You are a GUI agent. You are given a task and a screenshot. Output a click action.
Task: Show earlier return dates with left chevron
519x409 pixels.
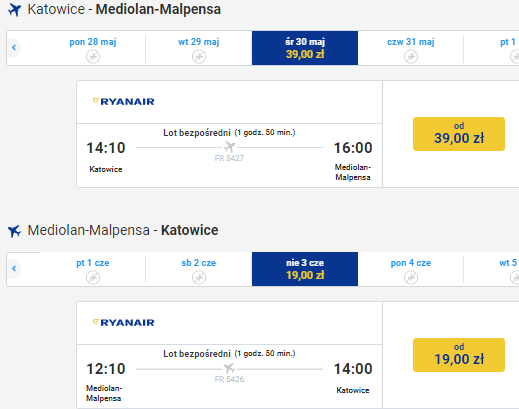pyautogui.click(x=14, y=269)
